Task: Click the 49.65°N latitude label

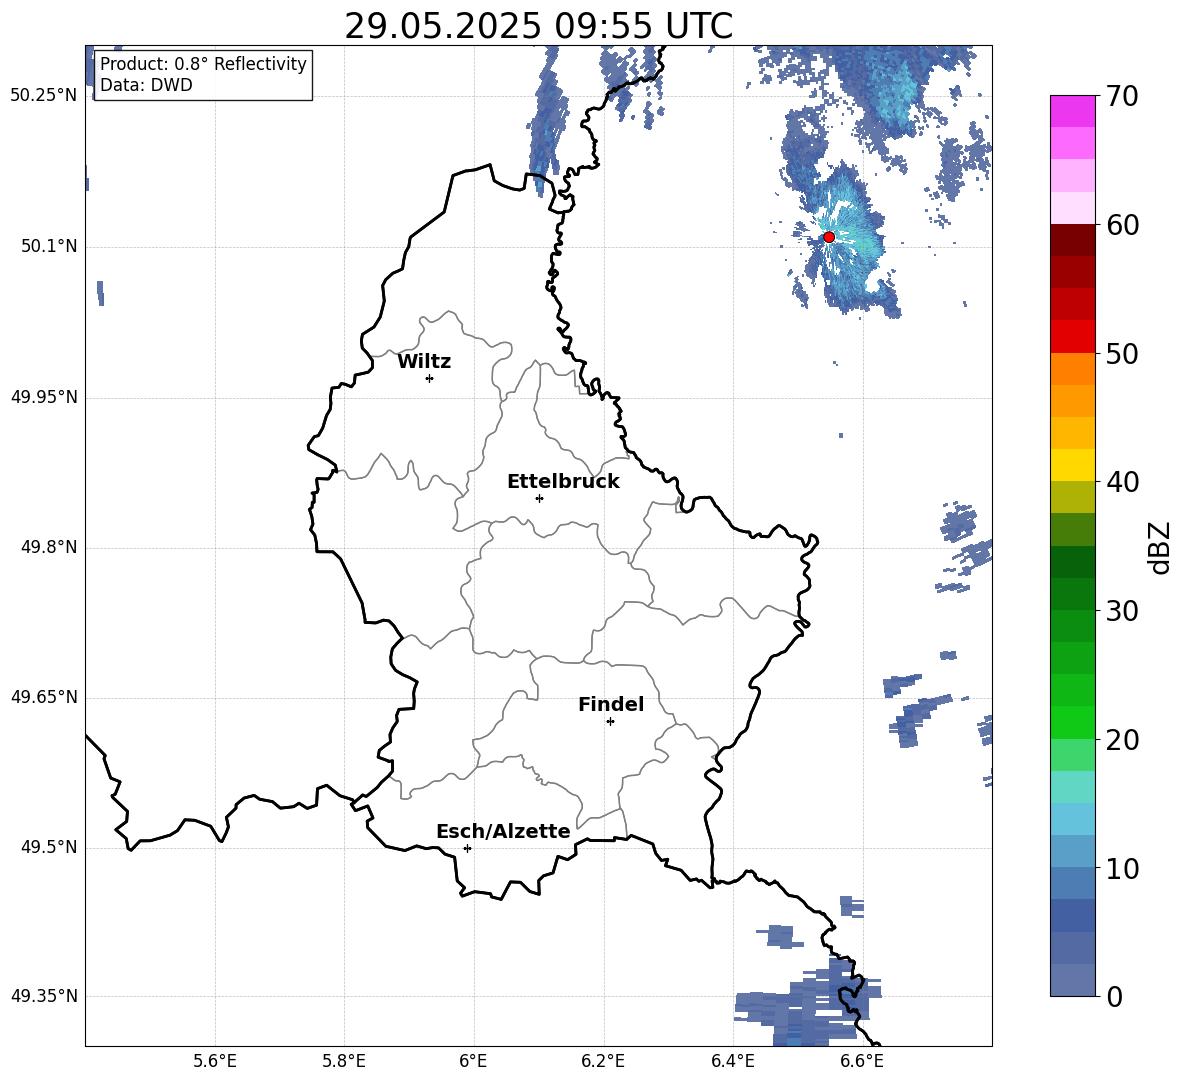Action: (44, 697)
